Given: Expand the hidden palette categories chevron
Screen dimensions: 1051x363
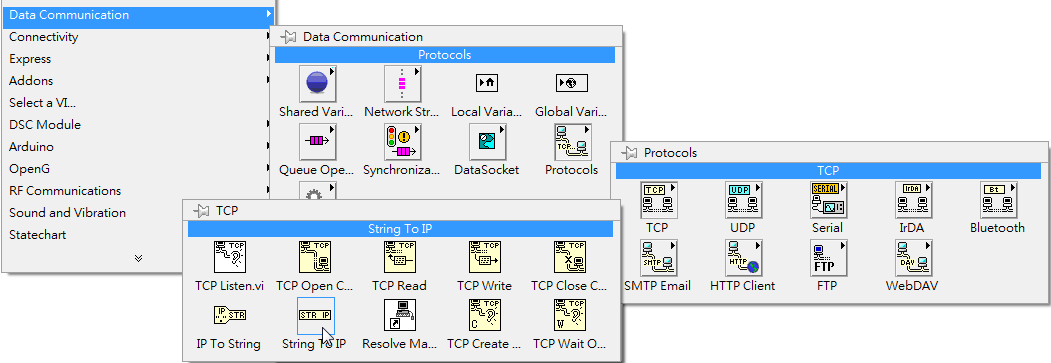Looking at the screenshot, I should pos(138,258).
